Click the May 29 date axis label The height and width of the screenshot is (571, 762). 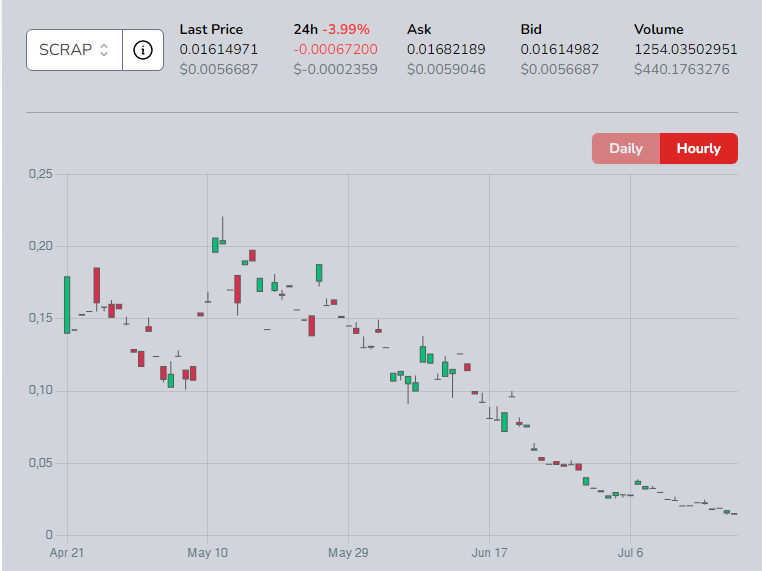click(348, 553)
